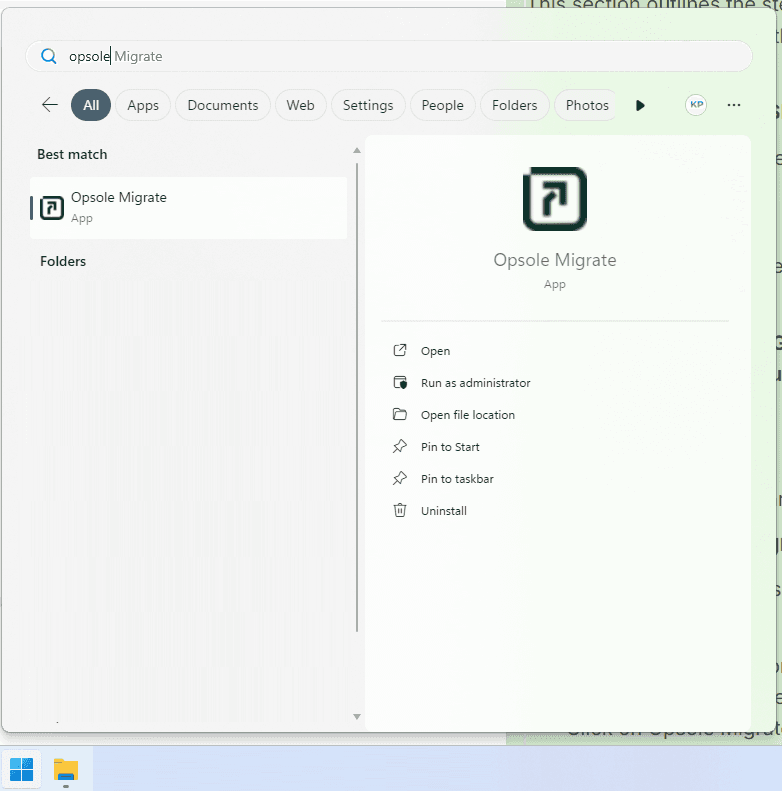Click the Uninstall trash icon
The height and width of the screenshot is (791, 782).
(x=400, y=510)
